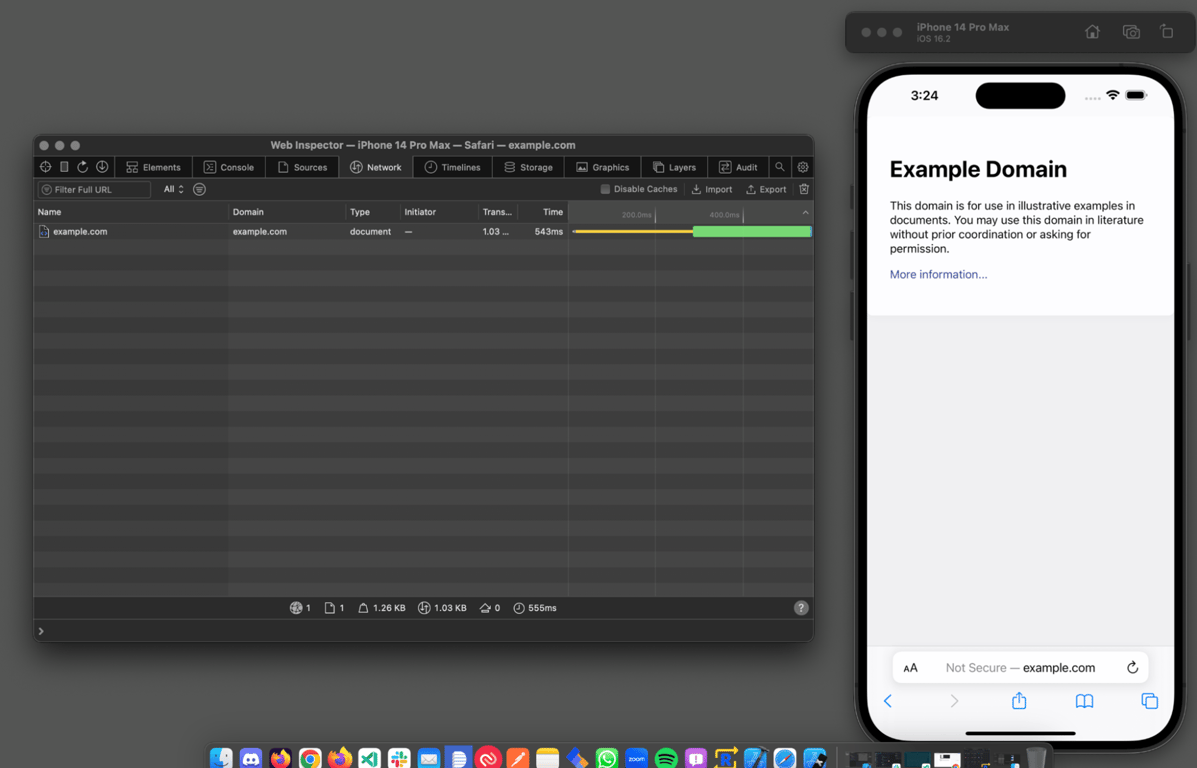This screenshot has height=768, width=1197.
Task: Activate the element selection crosshair icon
Action: (45, 167)
